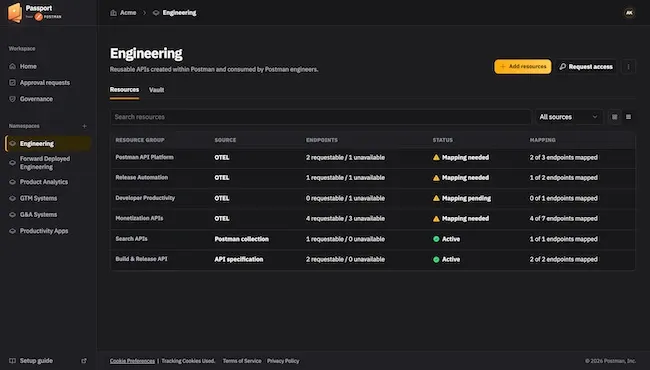650x370 pixels.
Task: Click the Engineering namespace icon in sidebar
Action: (12, 143)
